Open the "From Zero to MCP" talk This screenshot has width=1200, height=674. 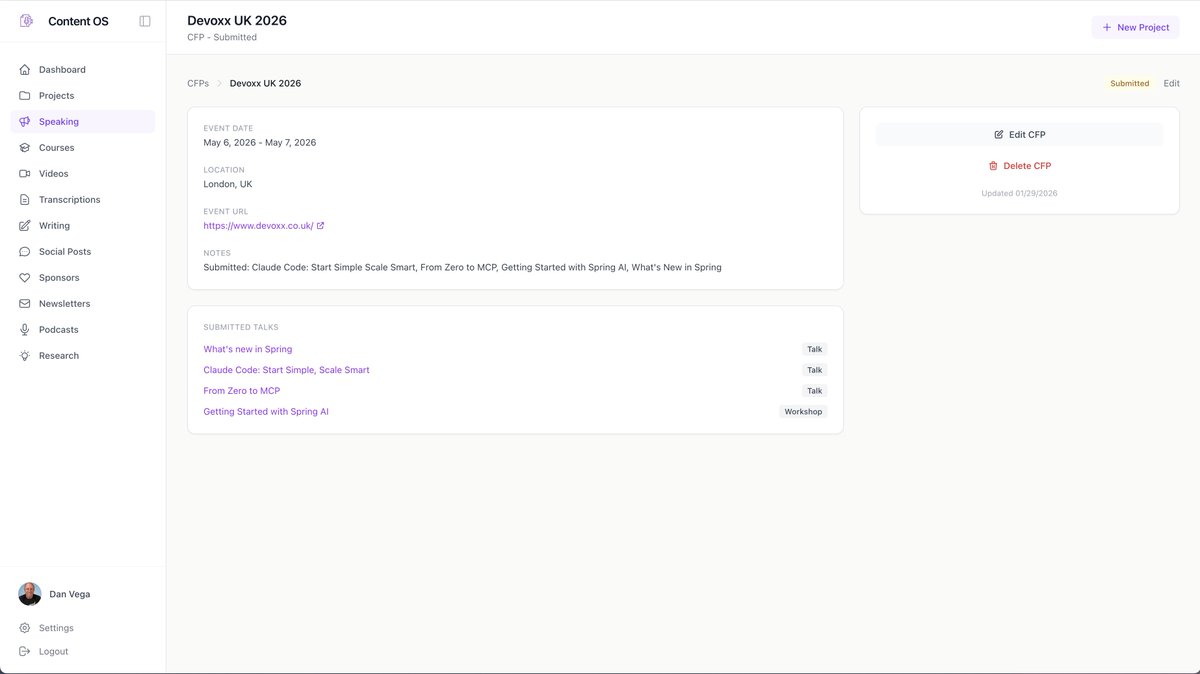tap(242, 391)
